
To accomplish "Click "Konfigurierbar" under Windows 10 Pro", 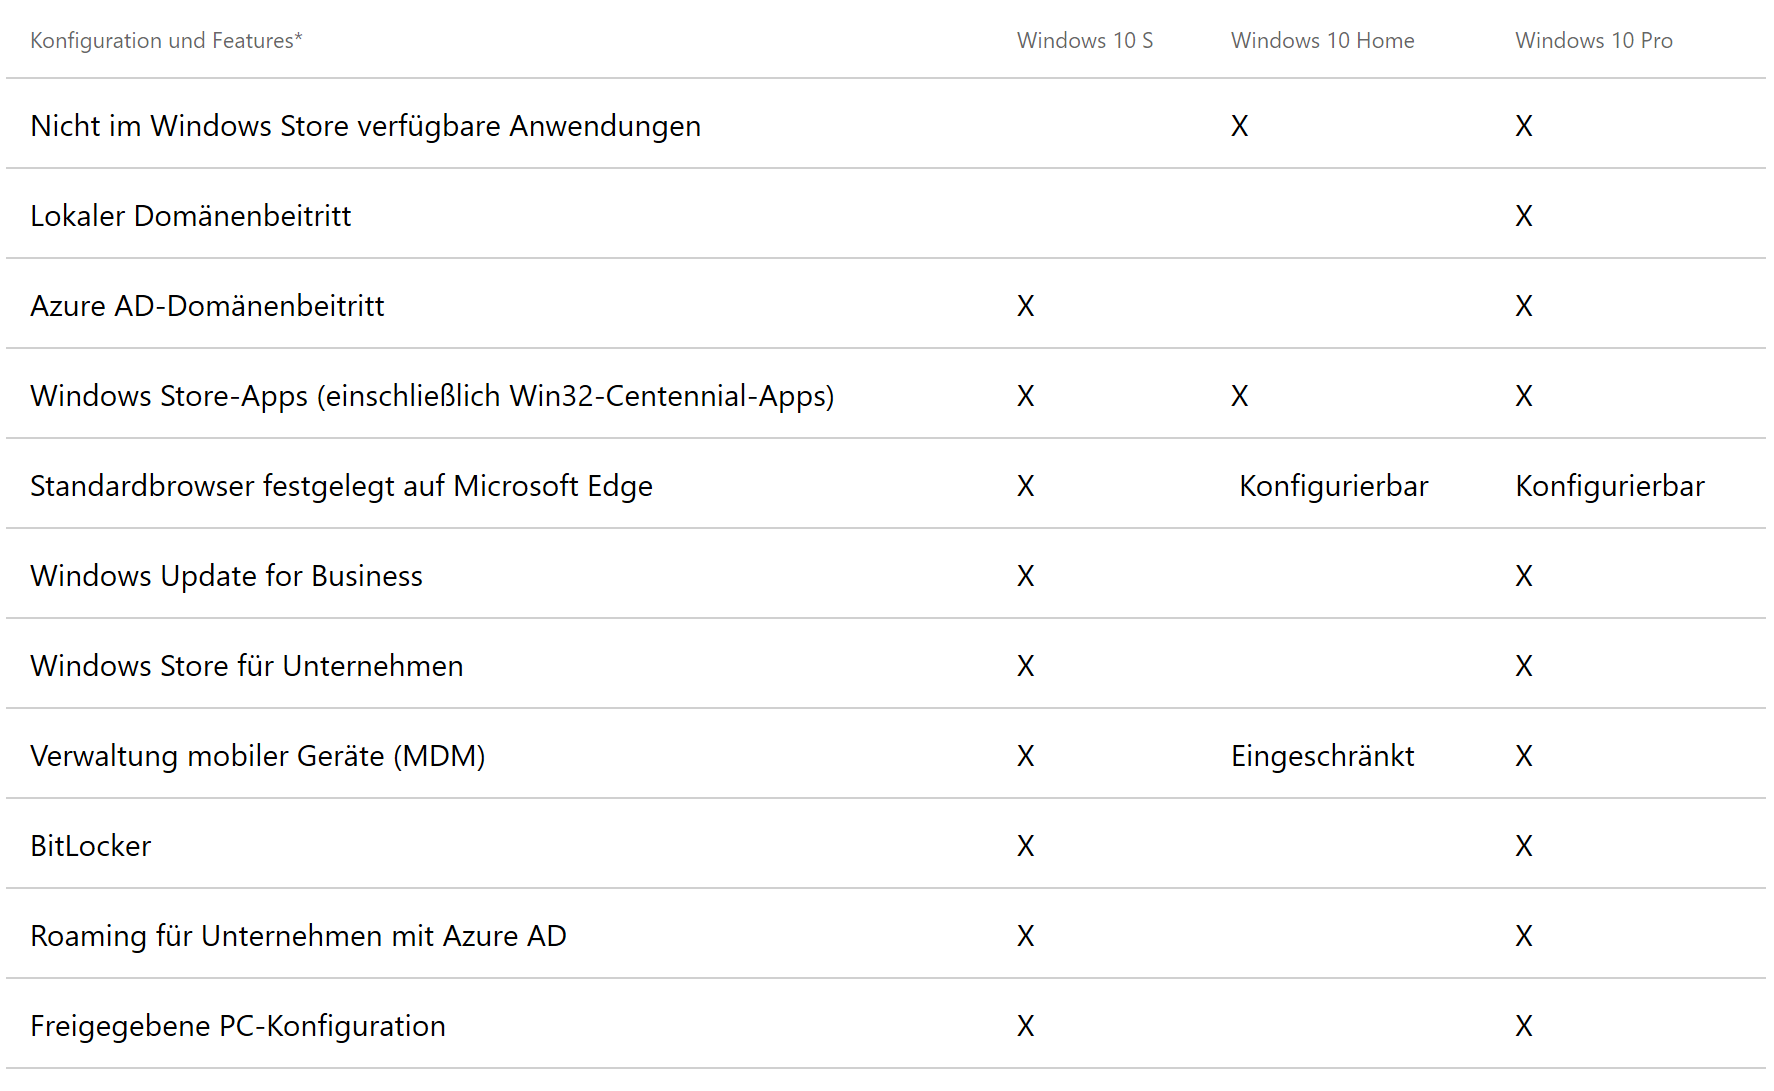I will 1609,486.
